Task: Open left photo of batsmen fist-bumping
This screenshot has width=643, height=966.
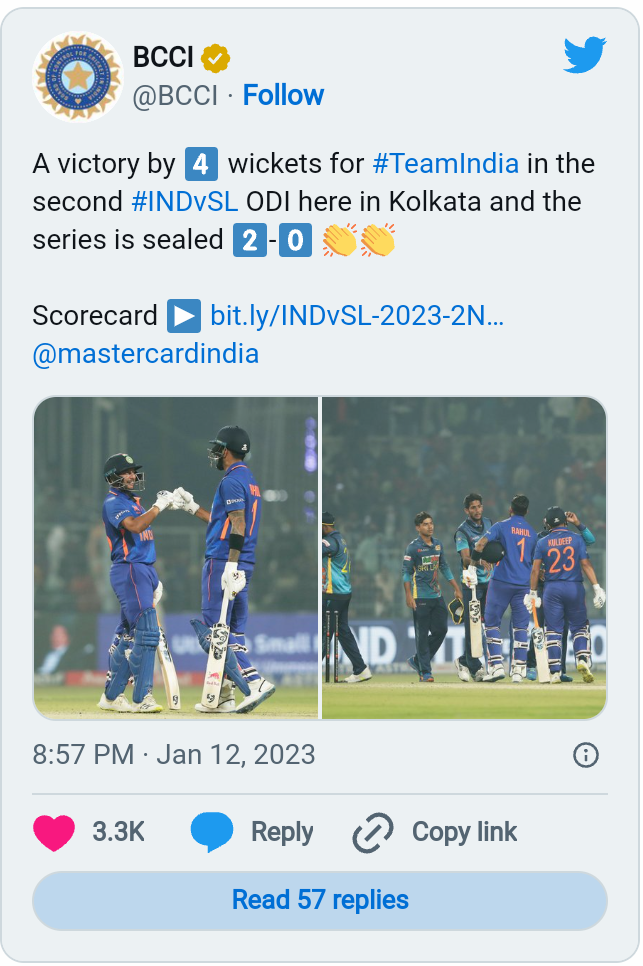Action: [x=176, y=558]
